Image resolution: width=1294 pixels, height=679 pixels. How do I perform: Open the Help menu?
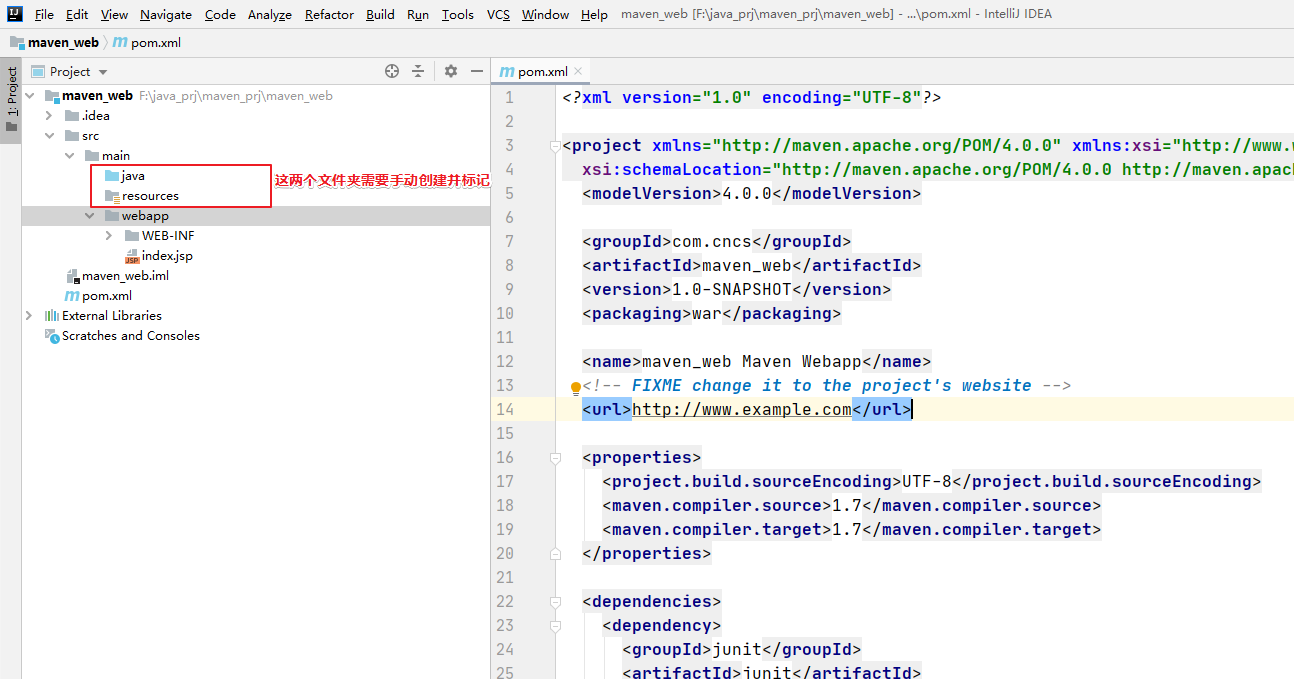click(594, 14)
